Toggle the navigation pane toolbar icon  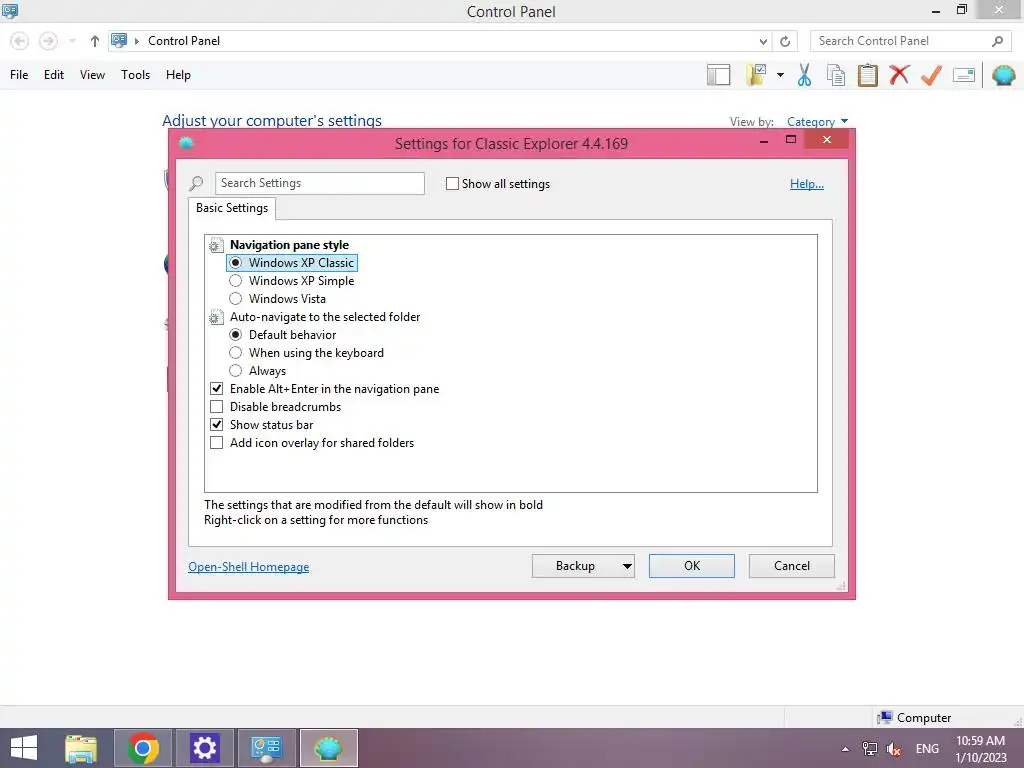tap(718, 75)
